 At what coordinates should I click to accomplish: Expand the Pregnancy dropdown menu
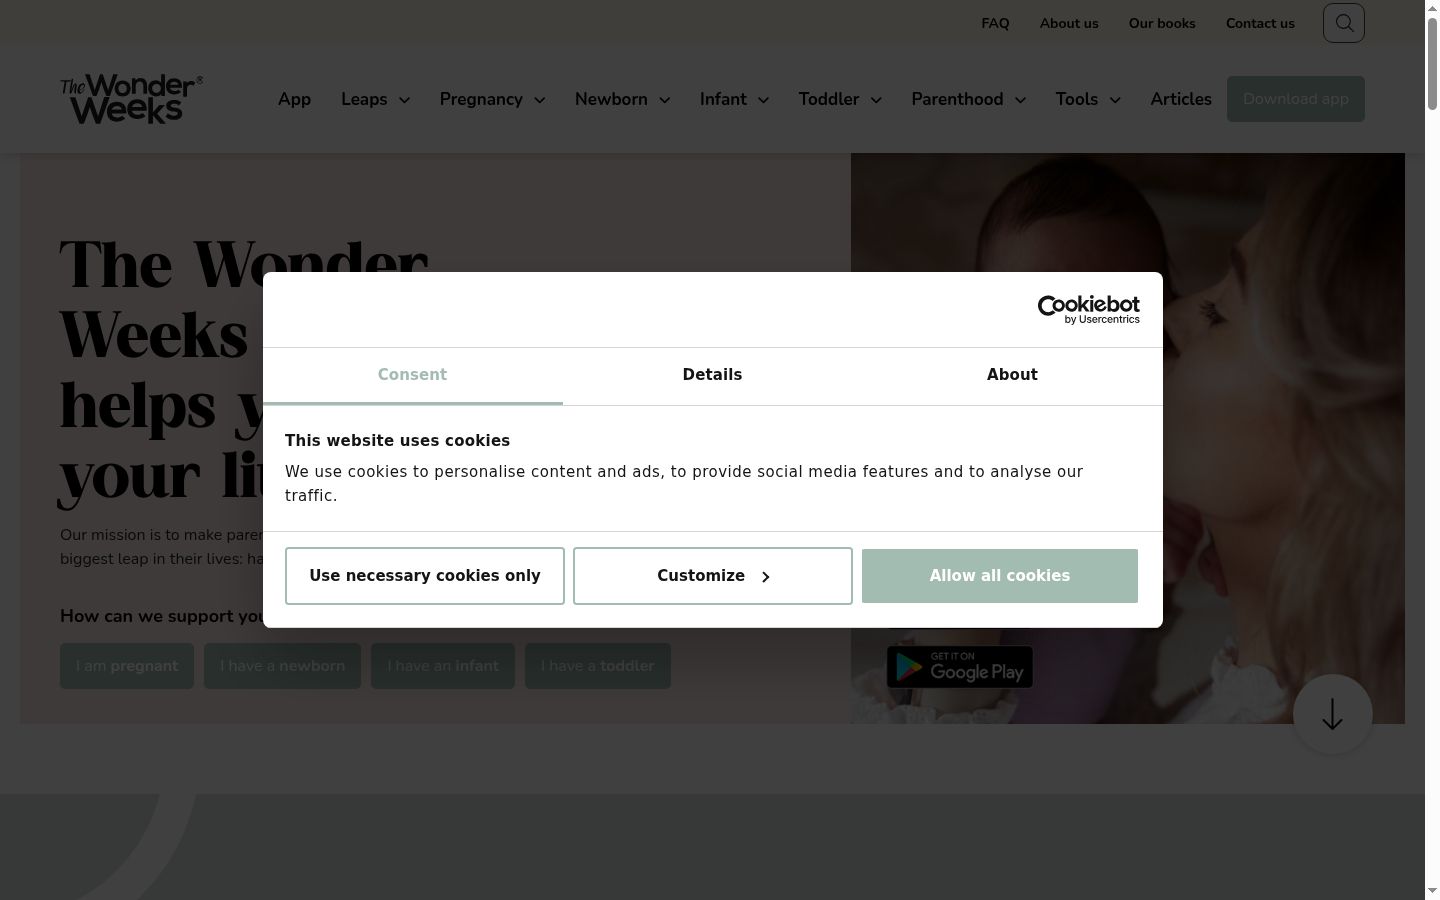pyautogui.click(x=492, y=99)
